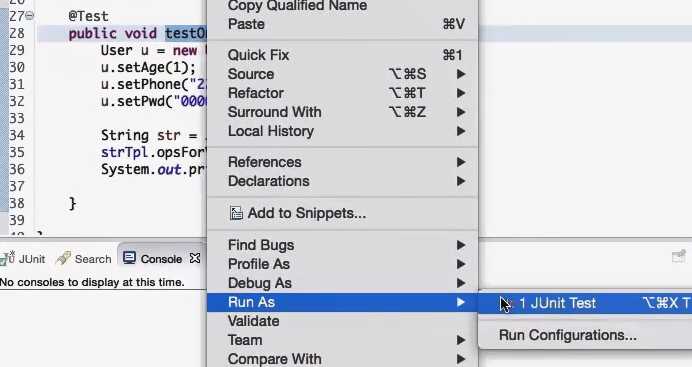Click the System.out code line
The height and width of the screenshot is (367, 692).
pyautogui.click(x=154, y=169)
